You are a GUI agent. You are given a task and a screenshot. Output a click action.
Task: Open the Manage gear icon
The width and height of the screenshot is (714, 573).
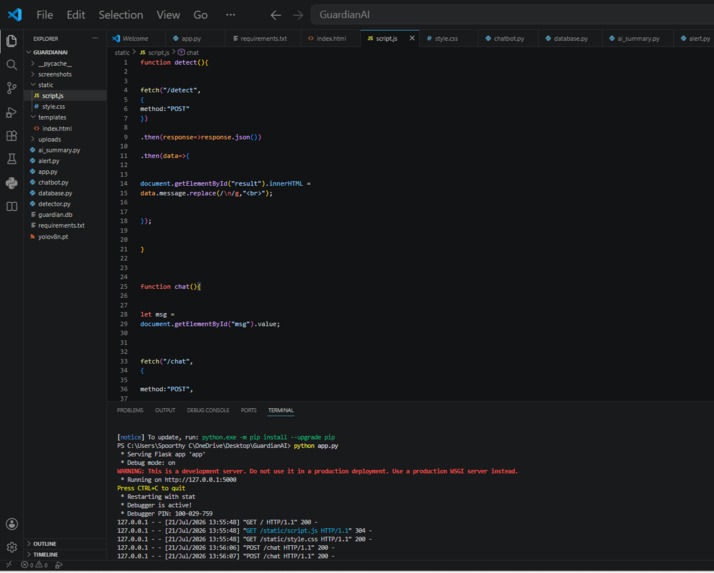coord(12,547)
